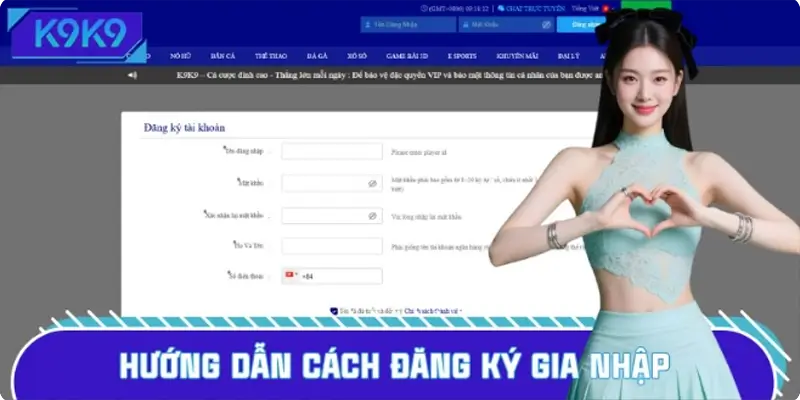Click the 'Please enter player id' hint

[x=419, y=152]
